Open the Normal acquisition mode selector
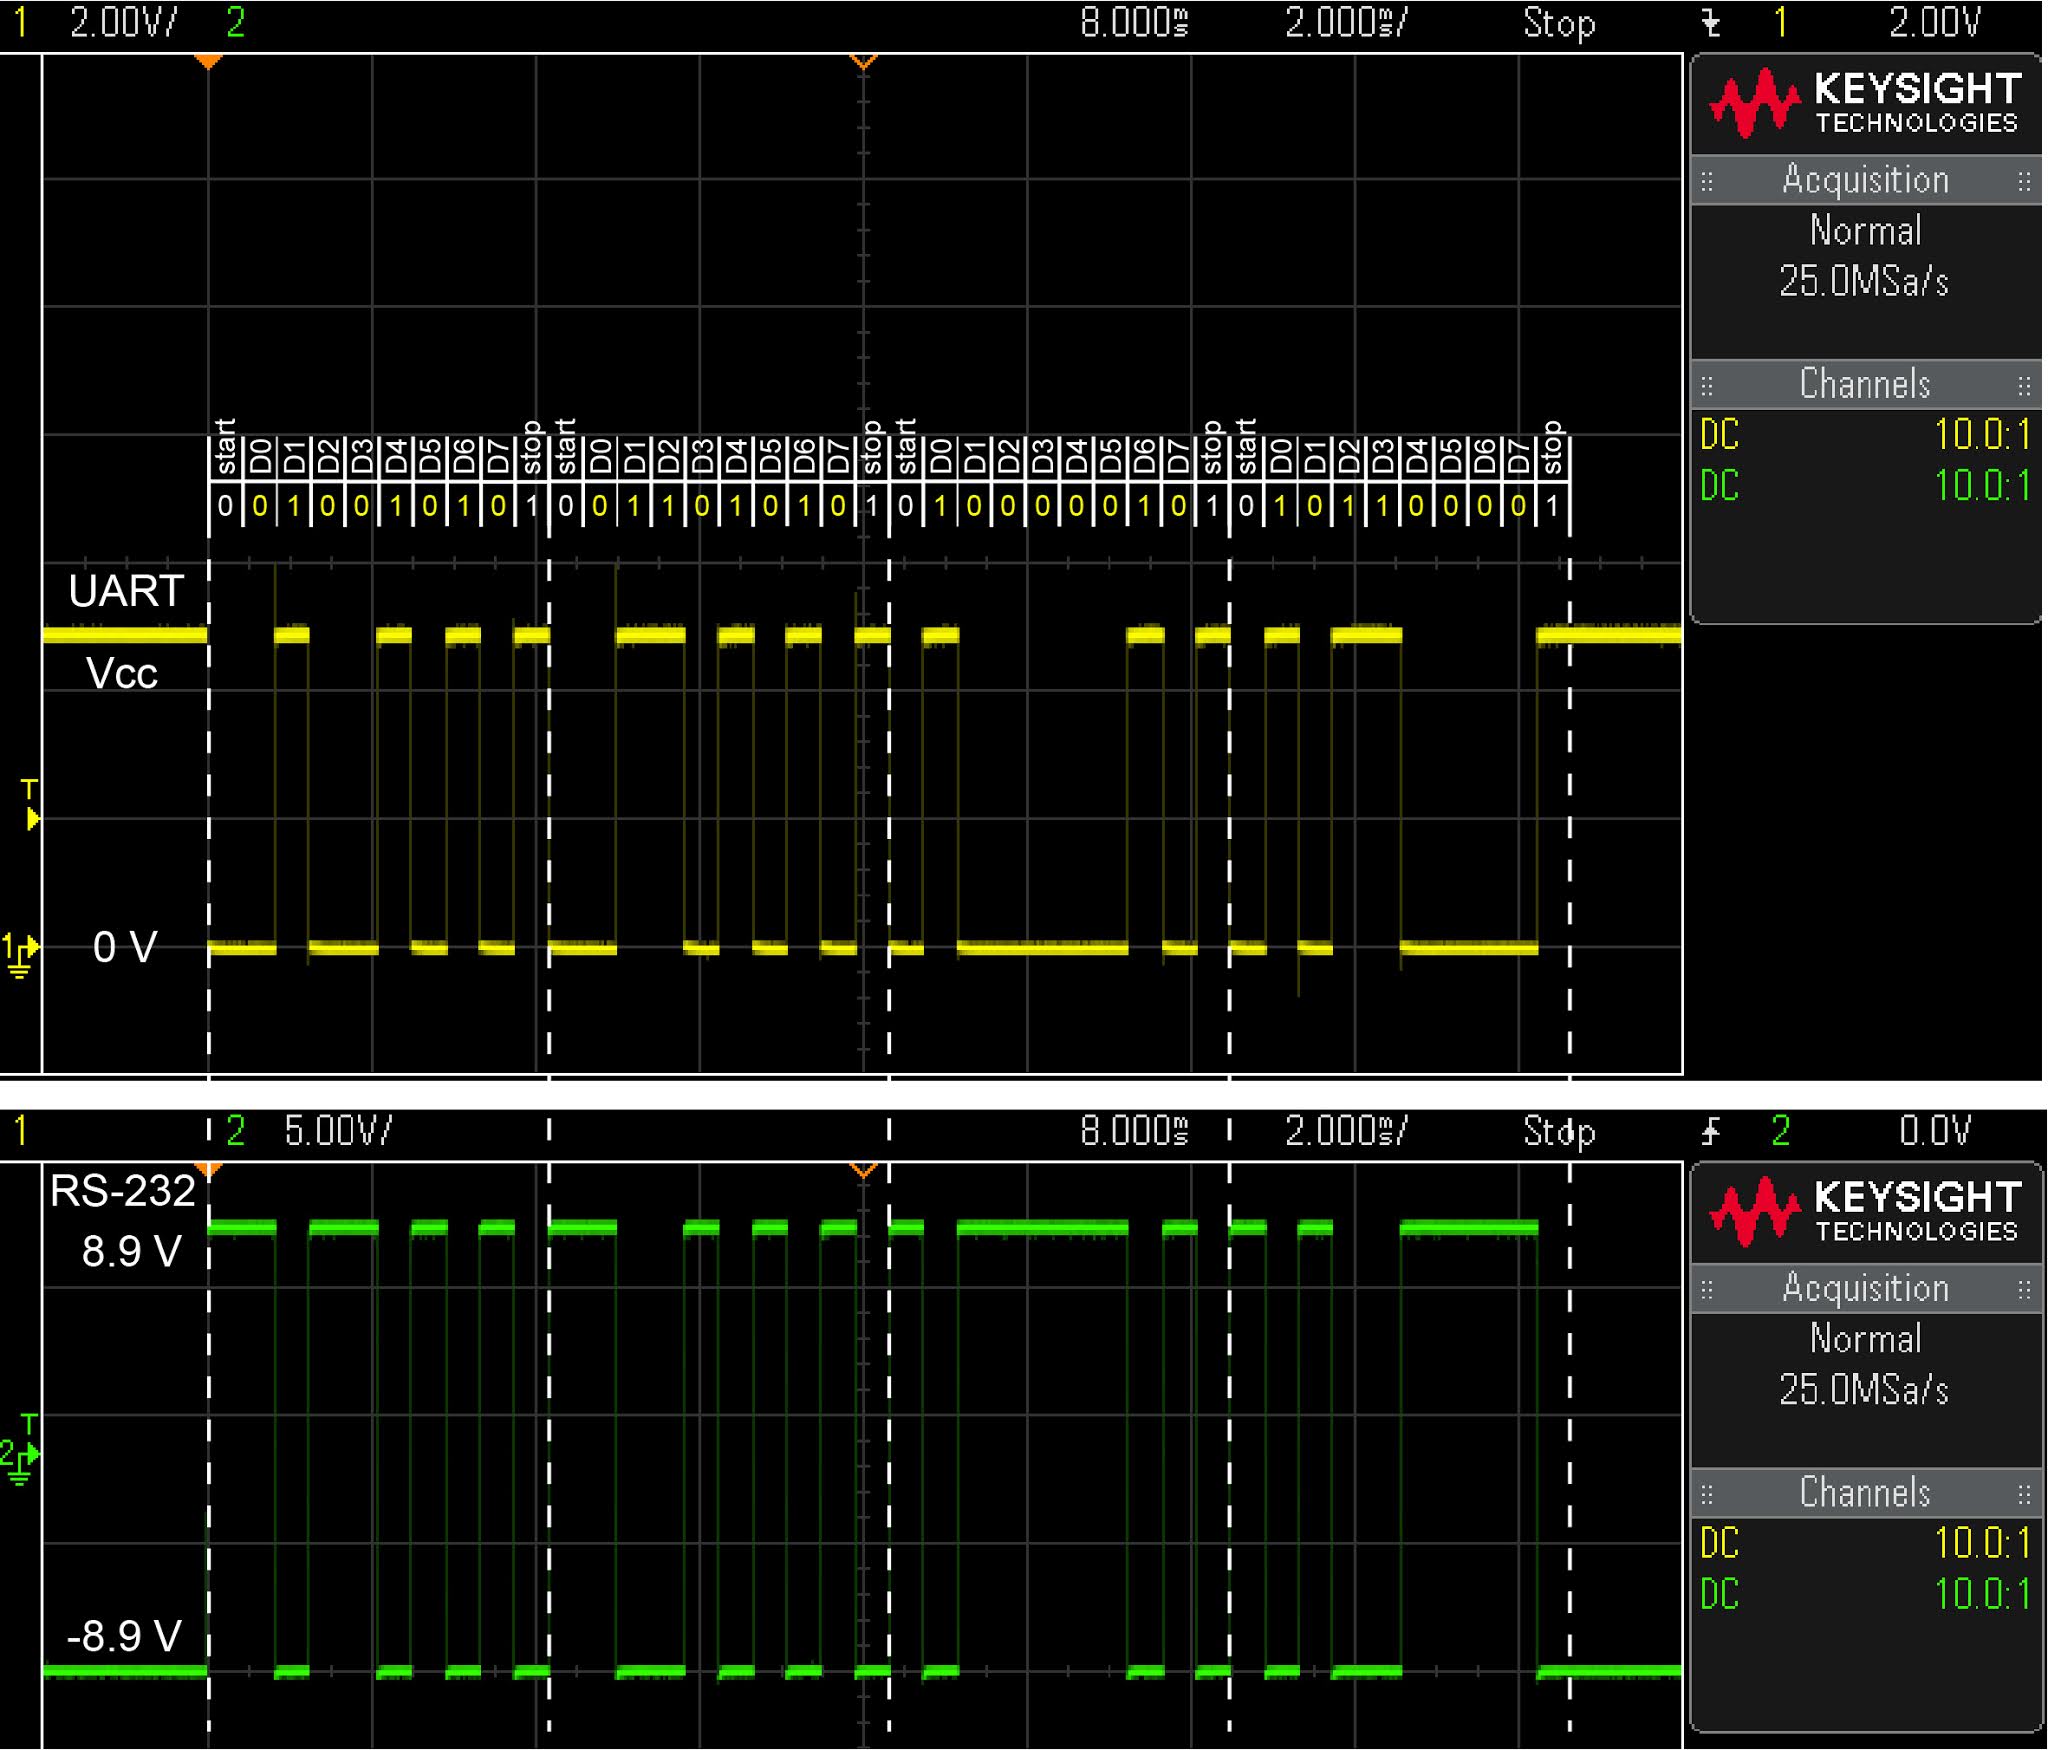This screenshot has width=2048, height=1750. [1863, 232]
